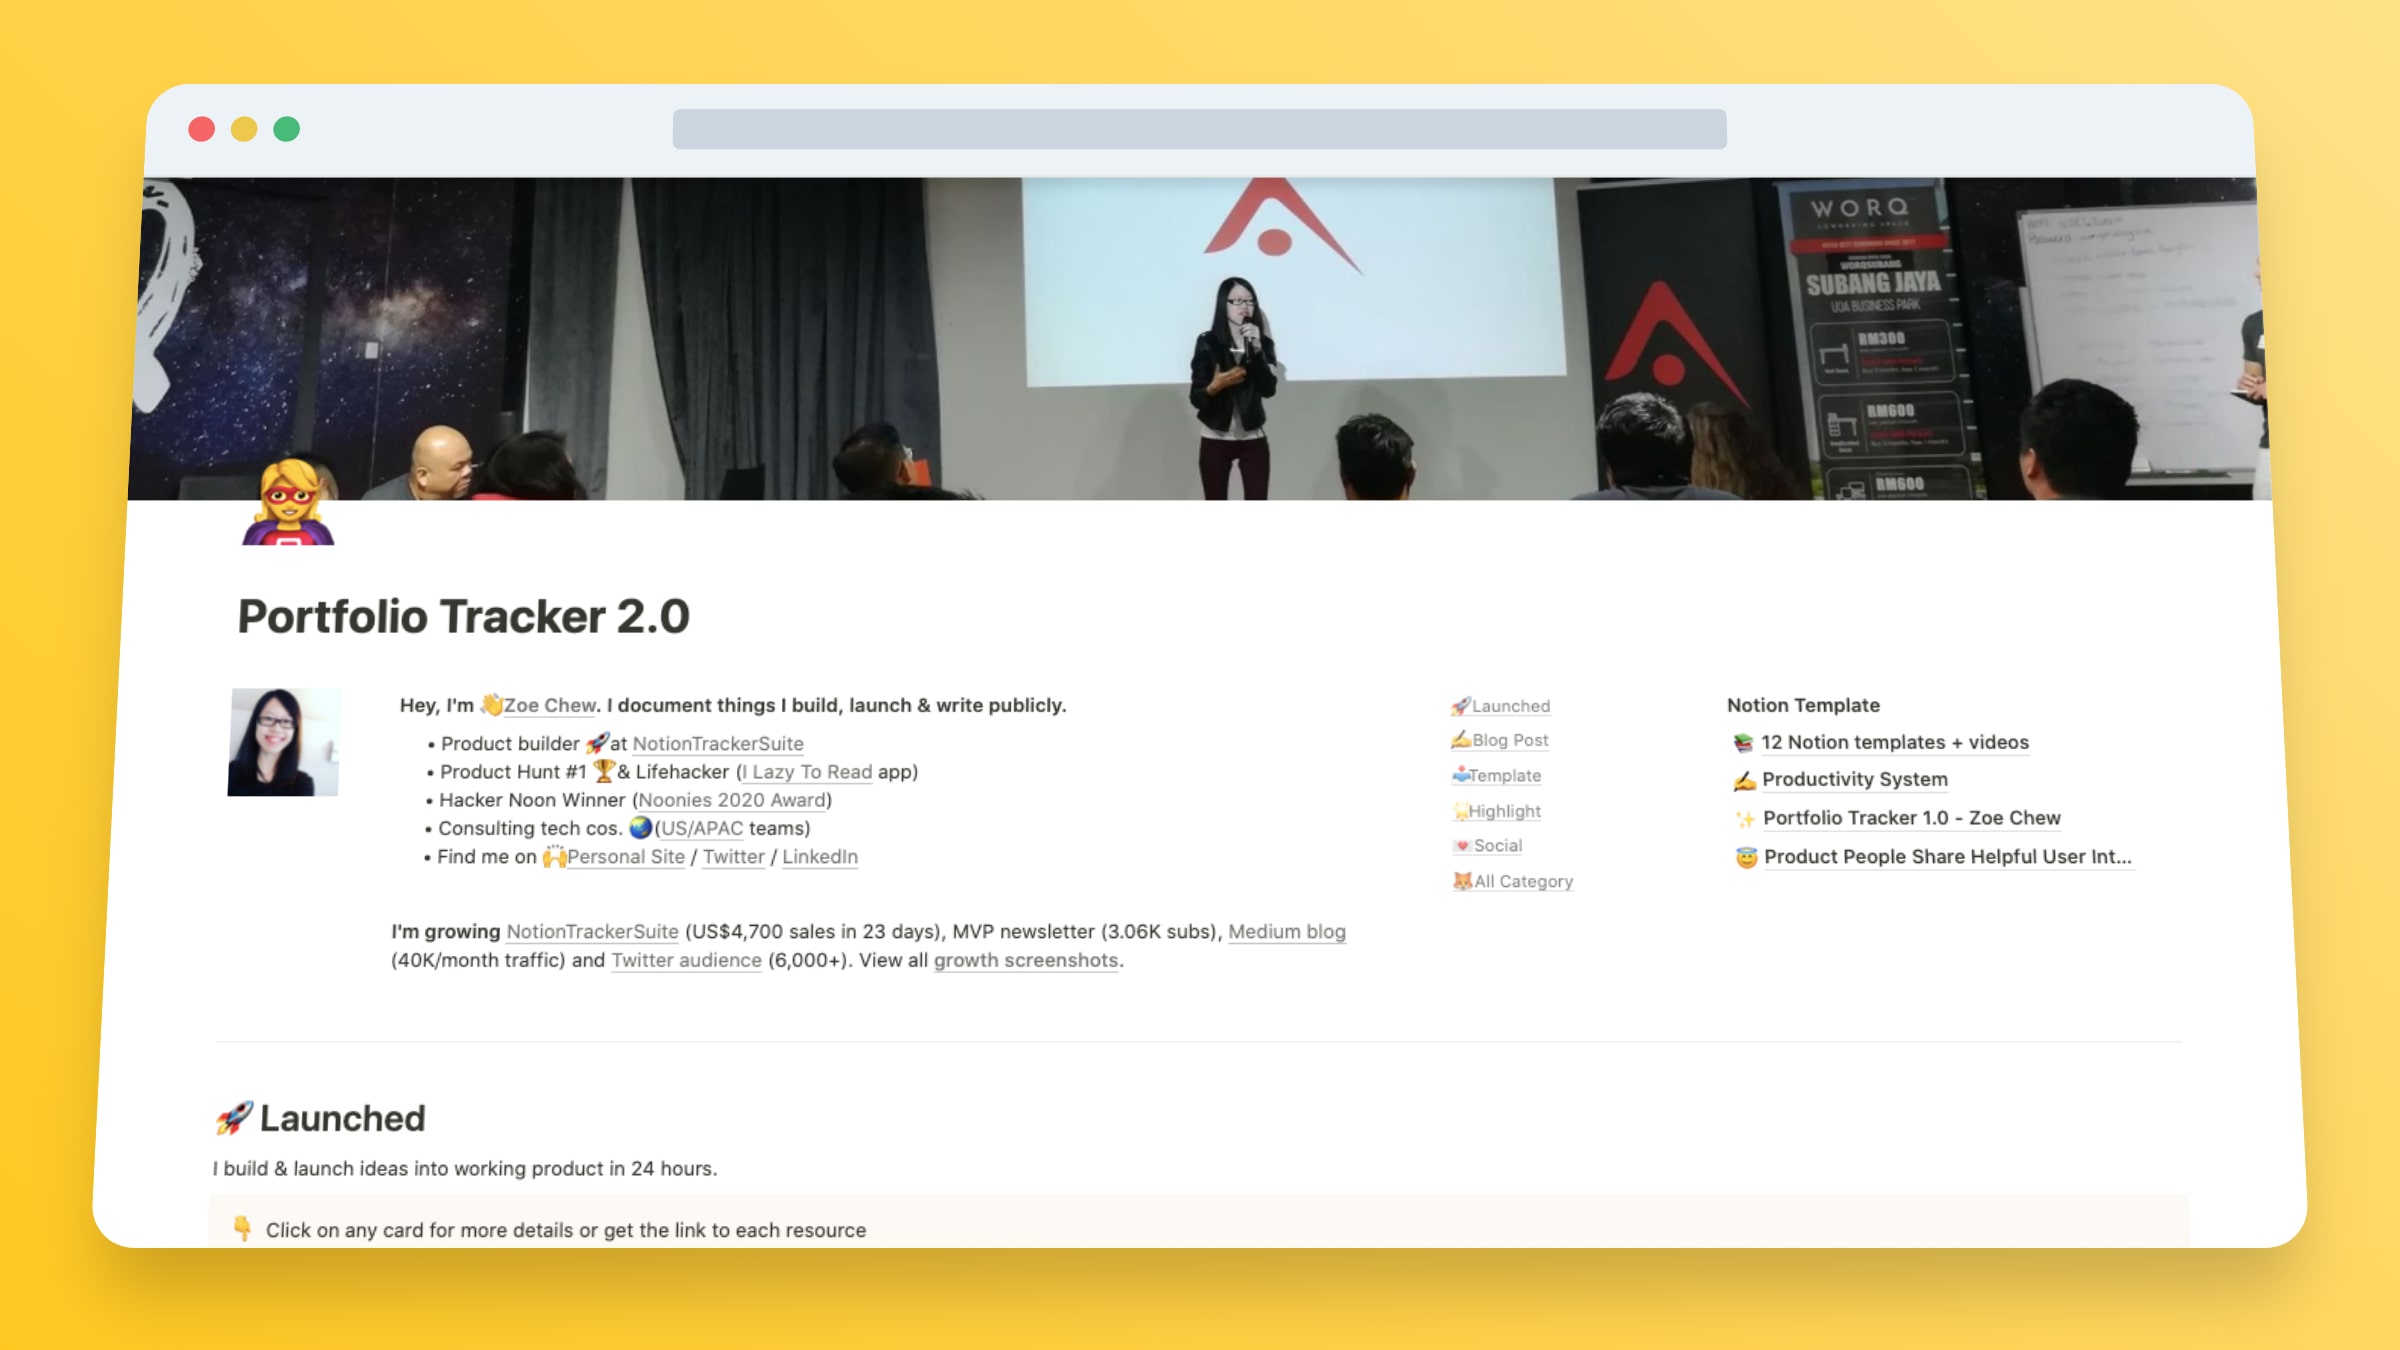Viewport: 2400px width, 1350px height.
Task: Open the Twitter profile link
Action: tap(733, 857)
